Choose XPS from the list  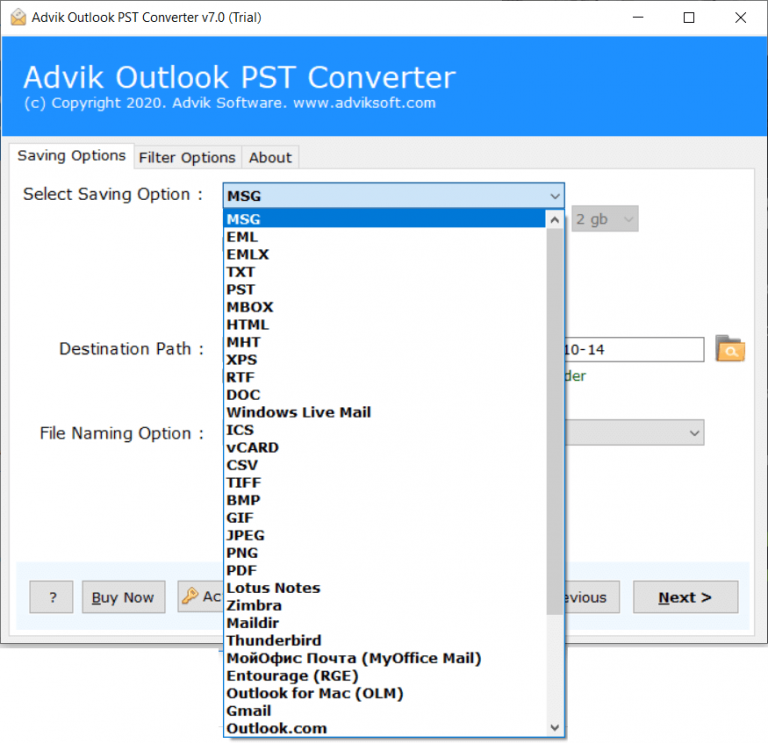click(x=385, y=360)
